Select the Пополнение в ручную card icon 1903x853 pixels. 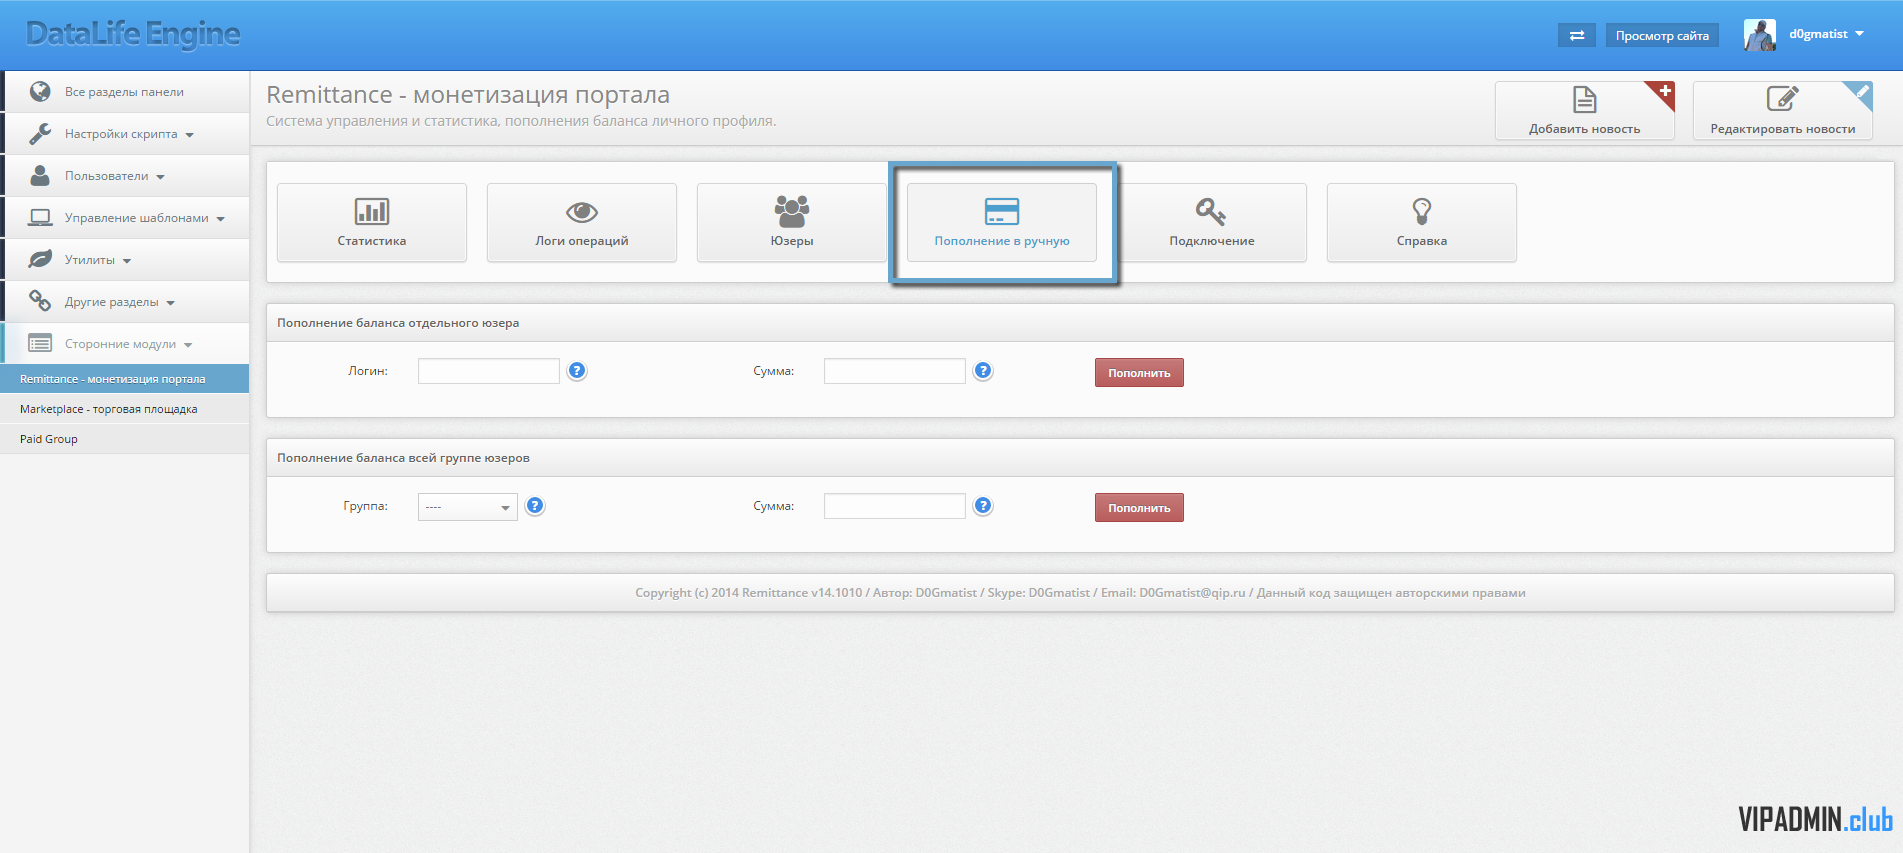coord(1002,211)
